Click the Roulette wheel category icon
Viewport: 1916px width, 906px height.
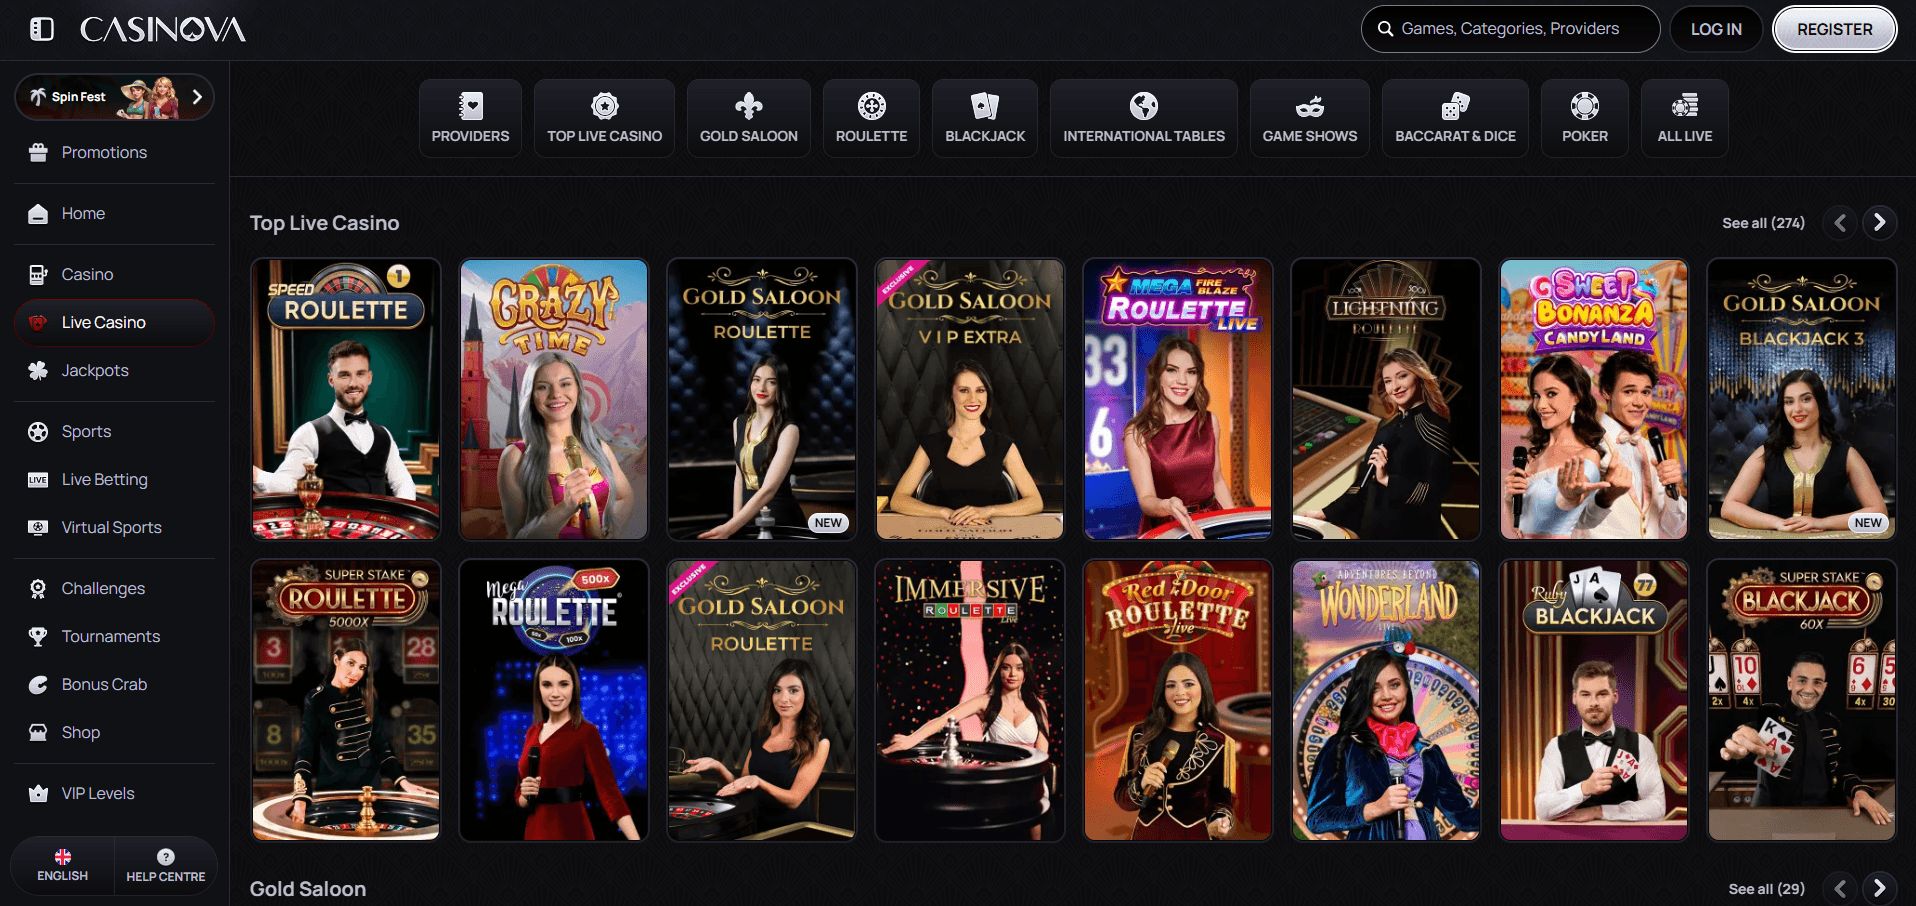[x=871, y=105]
